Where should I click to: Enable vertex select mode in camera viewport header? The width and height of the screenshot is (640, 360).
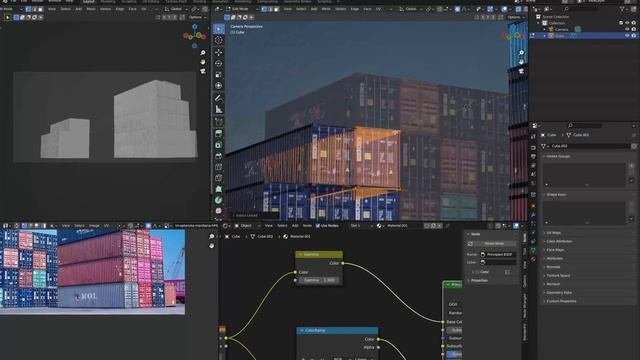click(x=264, y=9)
